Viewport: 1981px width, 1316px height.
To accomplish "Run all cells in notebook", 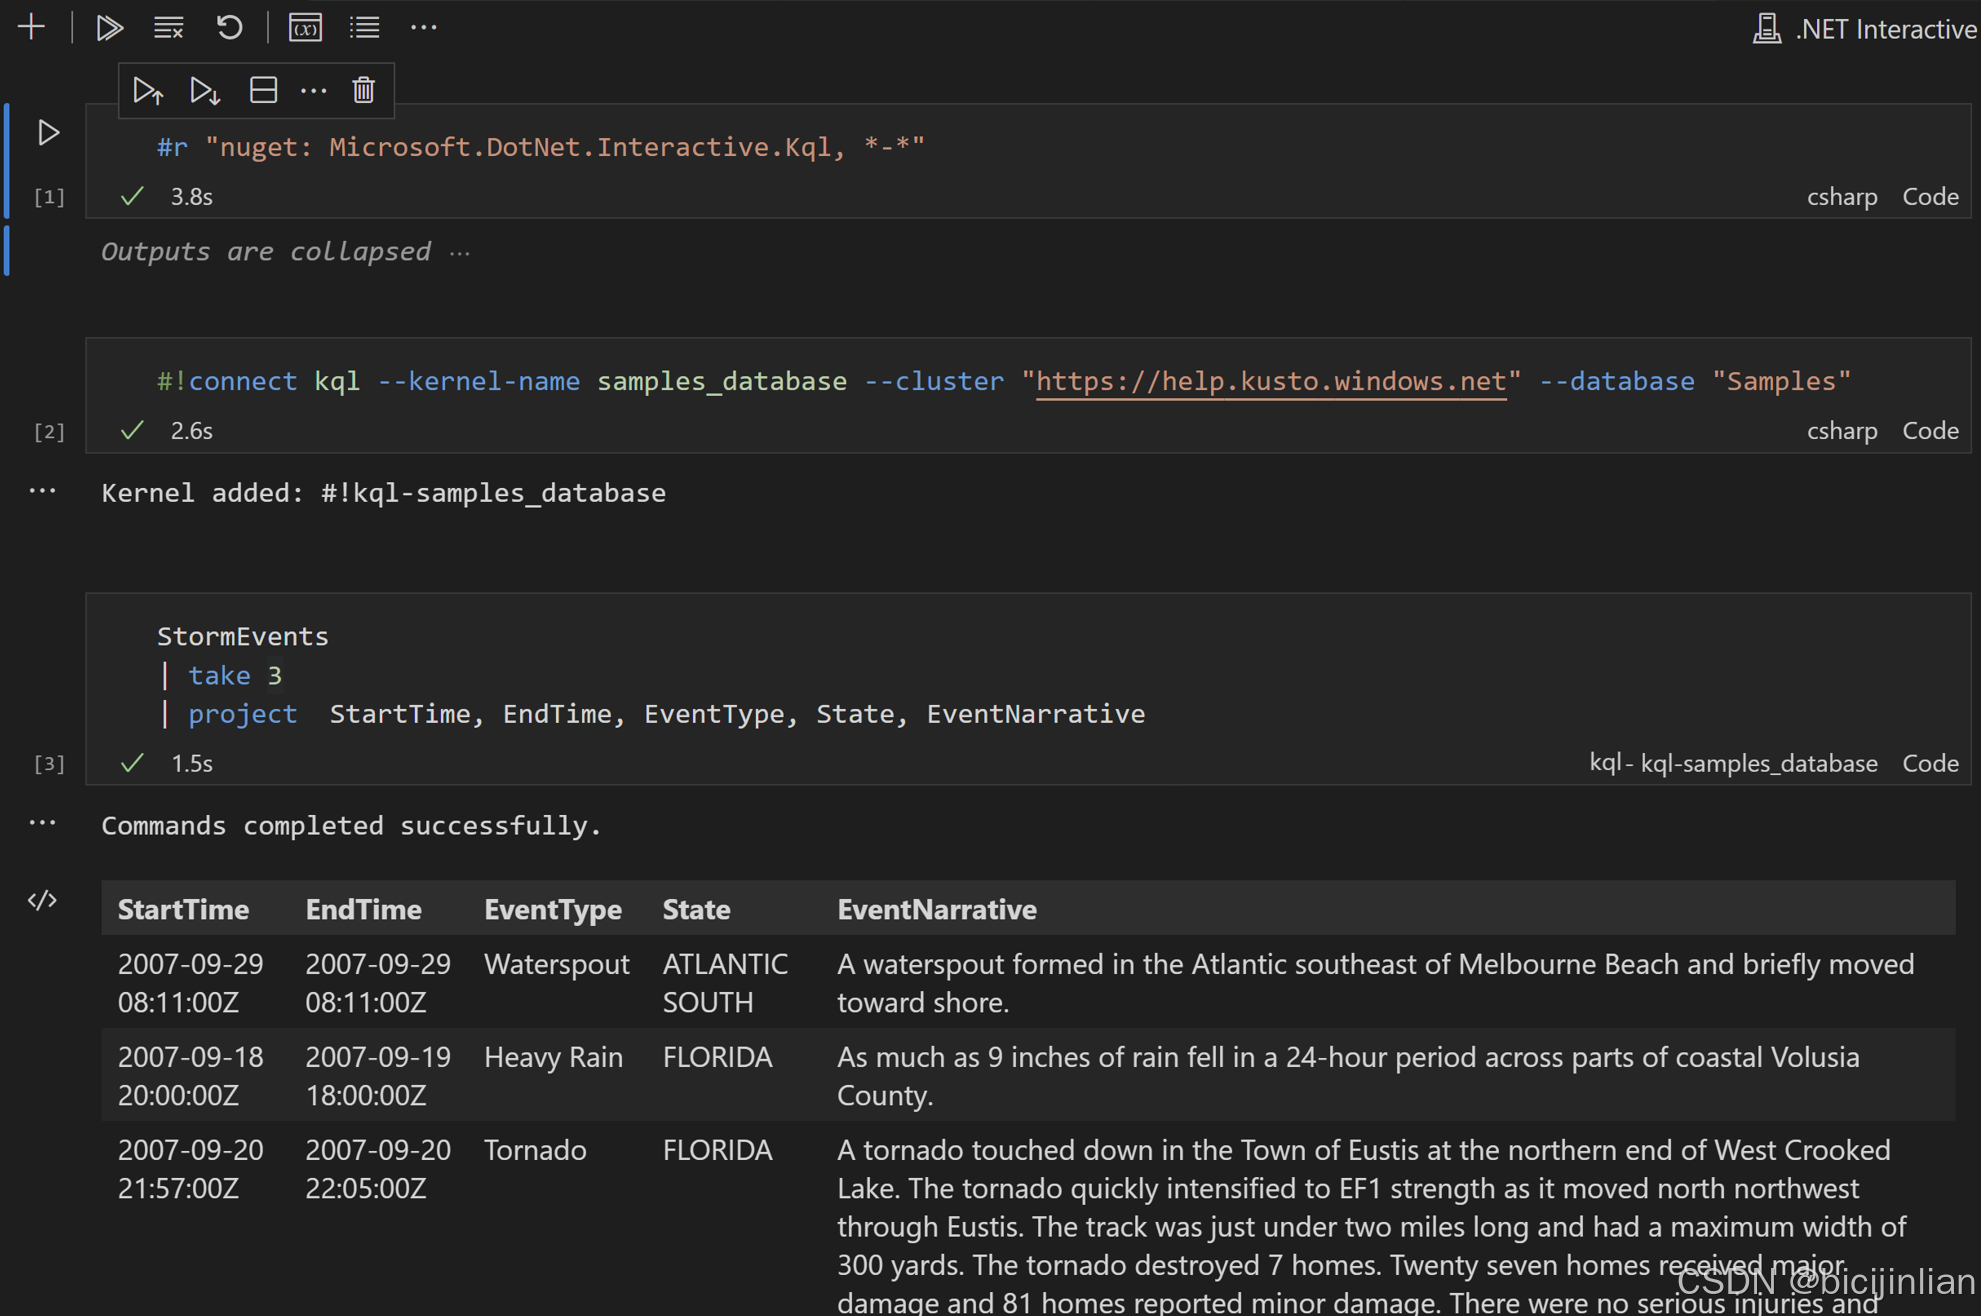I will tap(108, 27).
